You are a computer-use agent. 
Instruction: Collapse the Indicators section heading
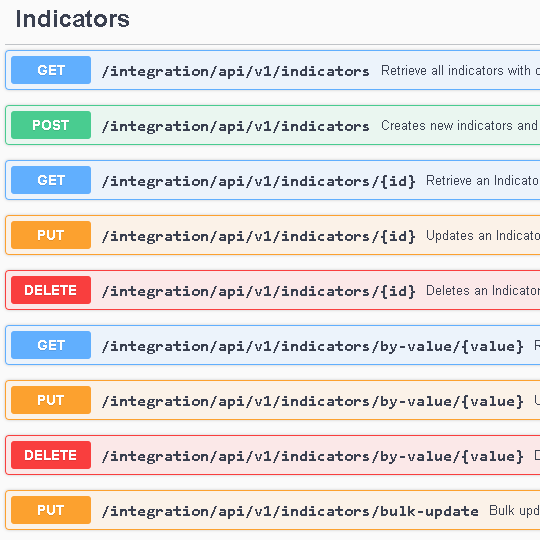[x=73, y=19]
